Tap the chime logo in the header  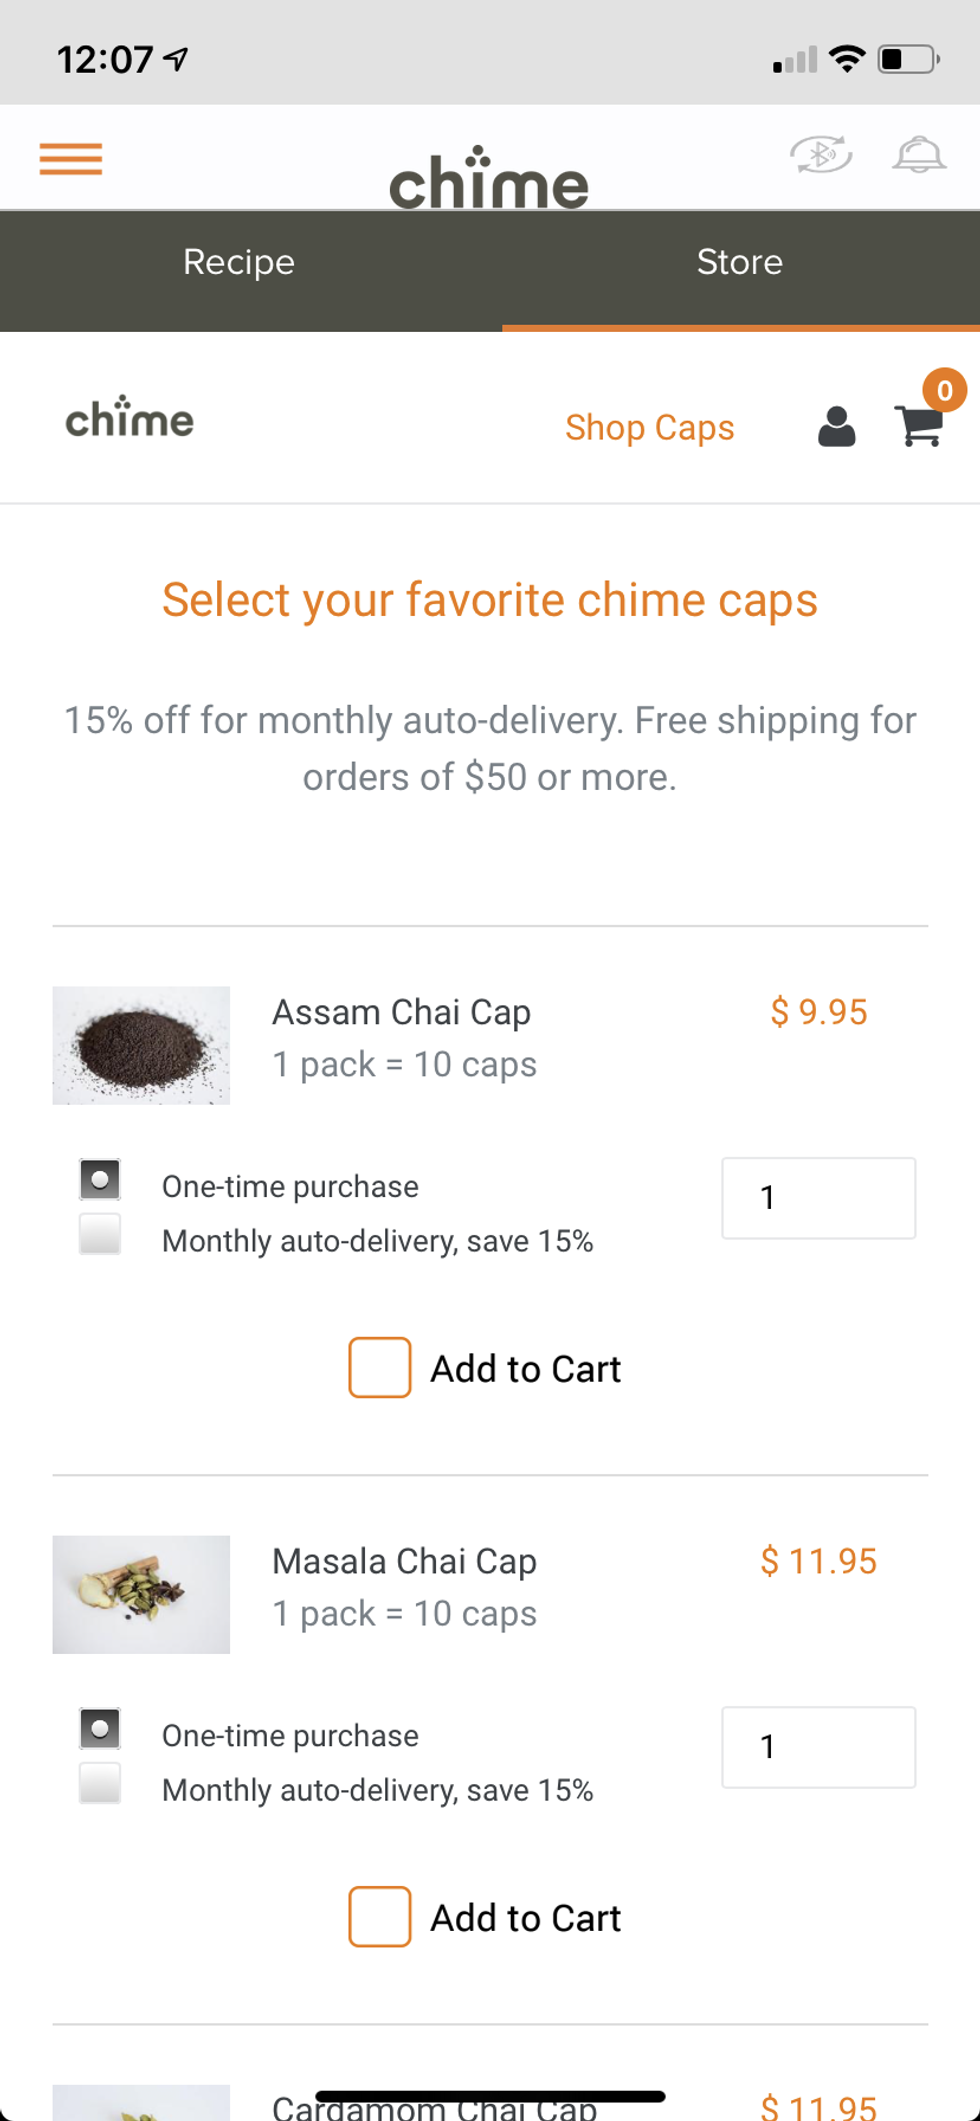(x=488, y=179)
